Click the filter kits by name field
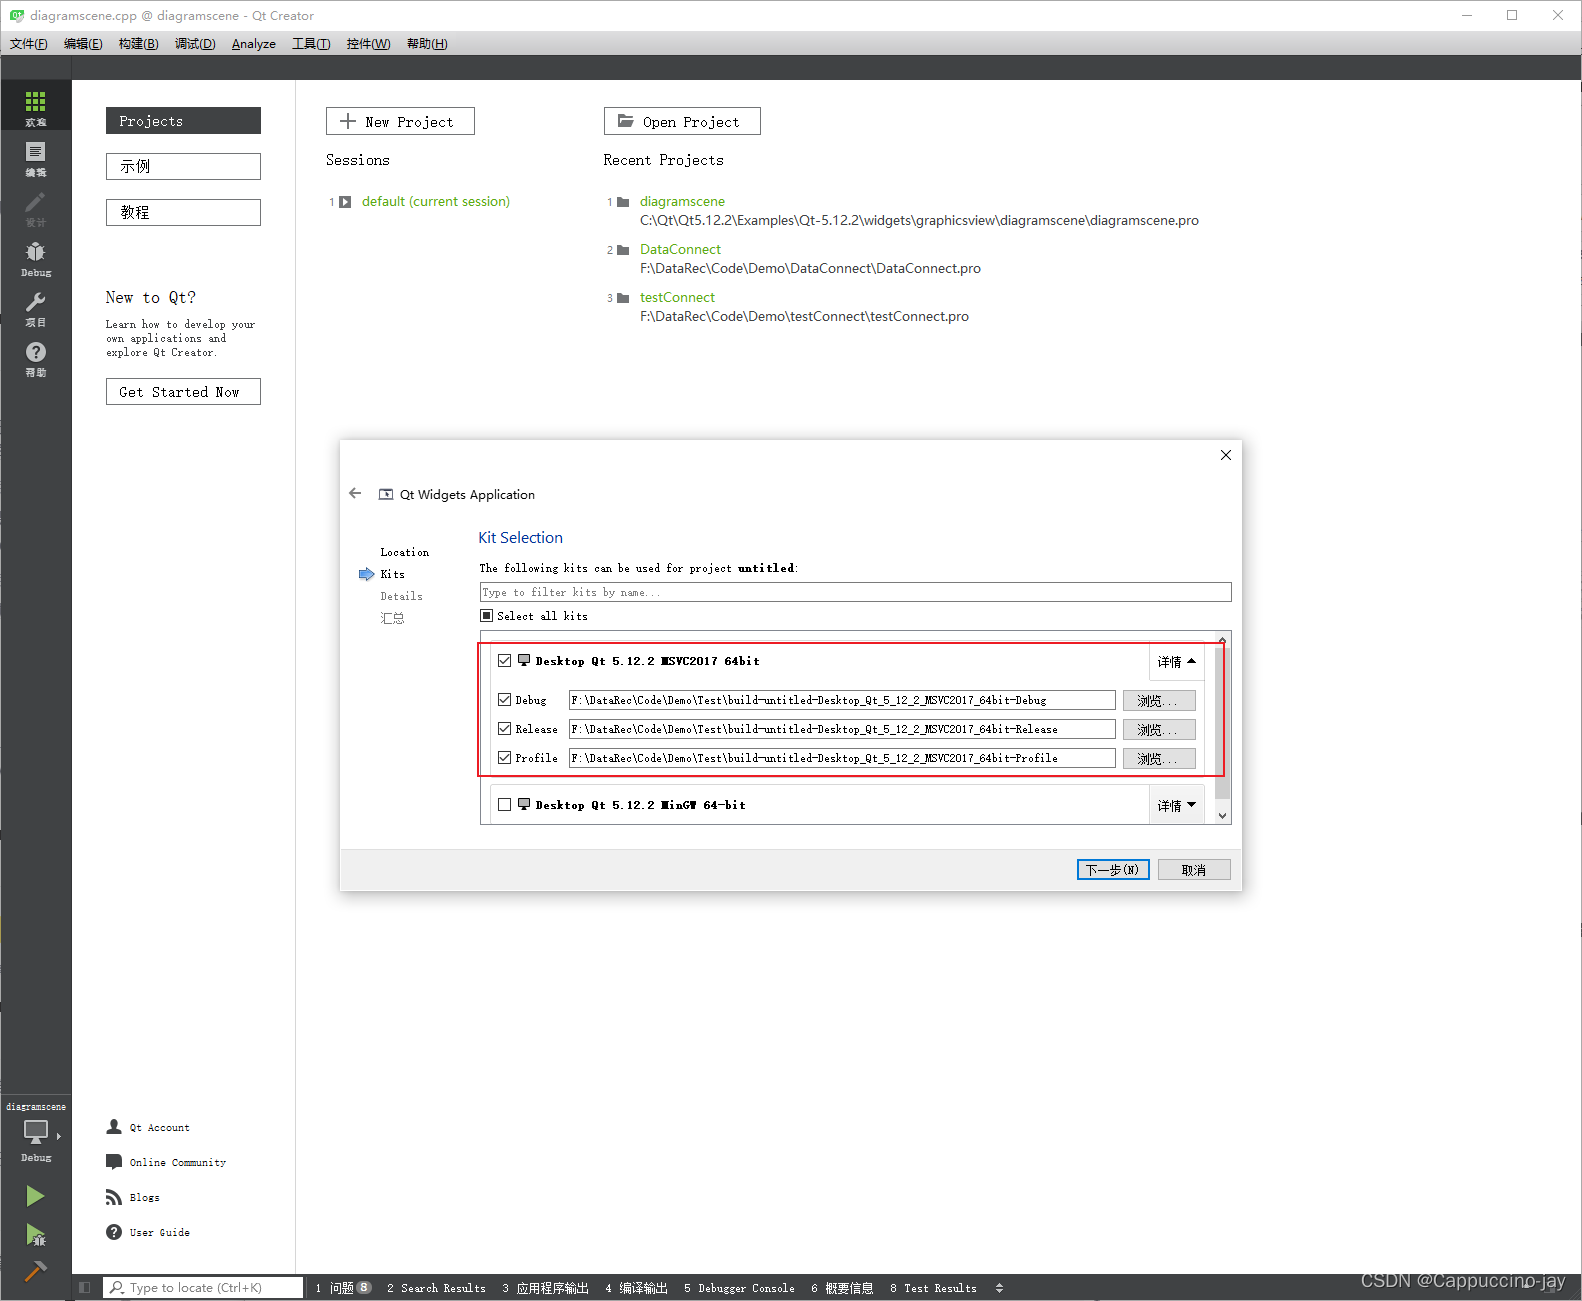 [855, 592]
